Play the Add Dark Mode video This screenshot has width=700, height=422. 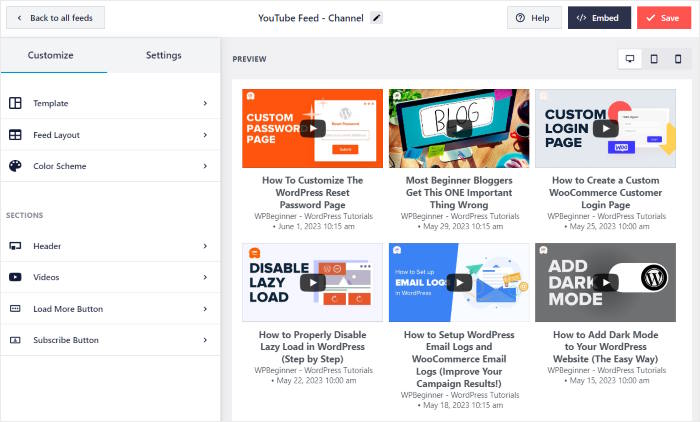coord(605,283)
